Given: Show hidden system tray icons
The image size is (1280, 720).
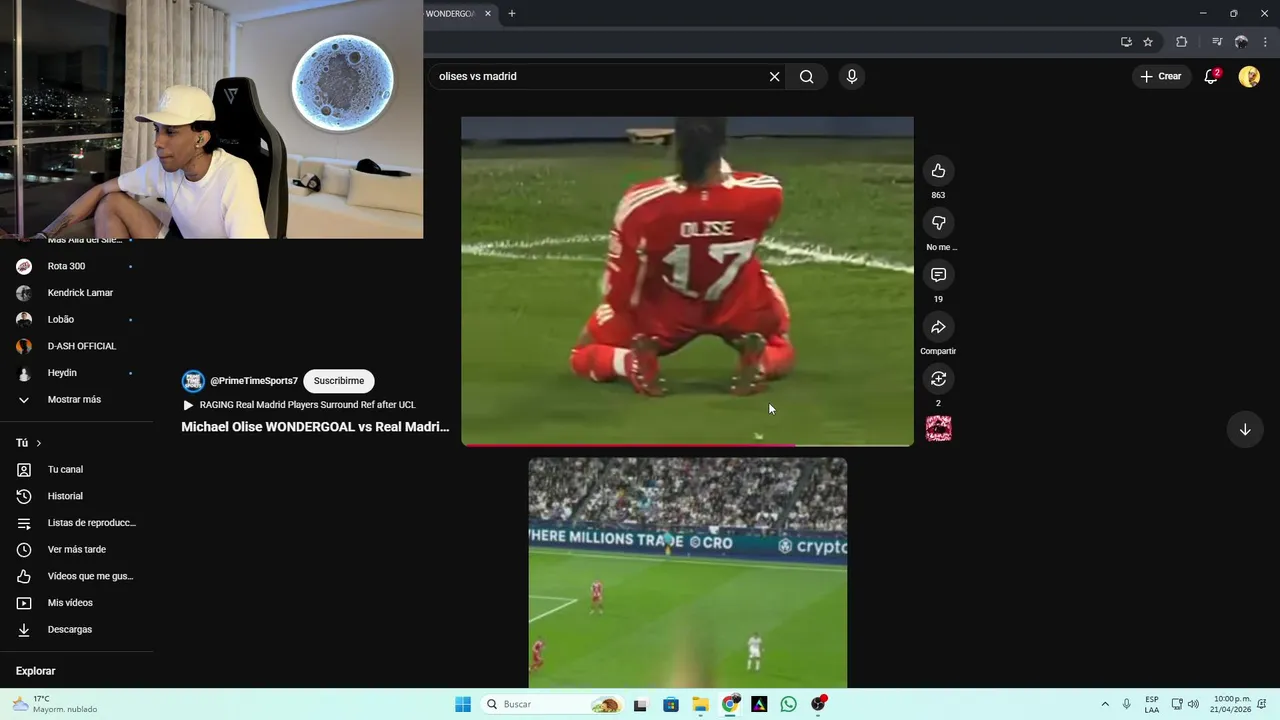Looking at the screenshot, I should click(x=1105, y=704).
